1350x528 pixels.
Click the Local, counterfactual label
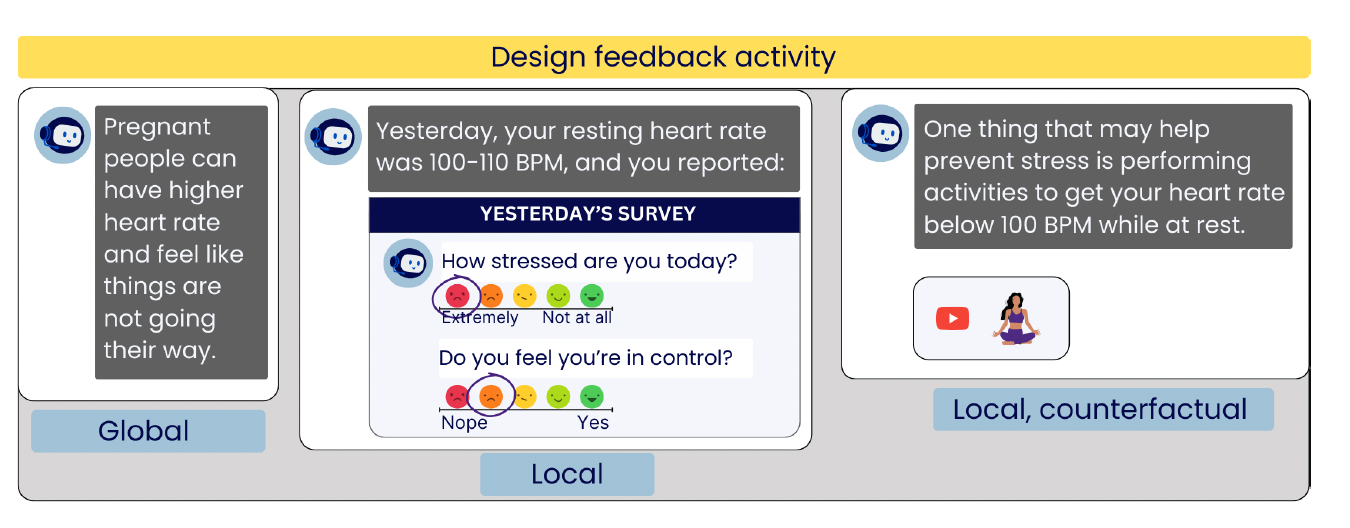(1102, 409)
